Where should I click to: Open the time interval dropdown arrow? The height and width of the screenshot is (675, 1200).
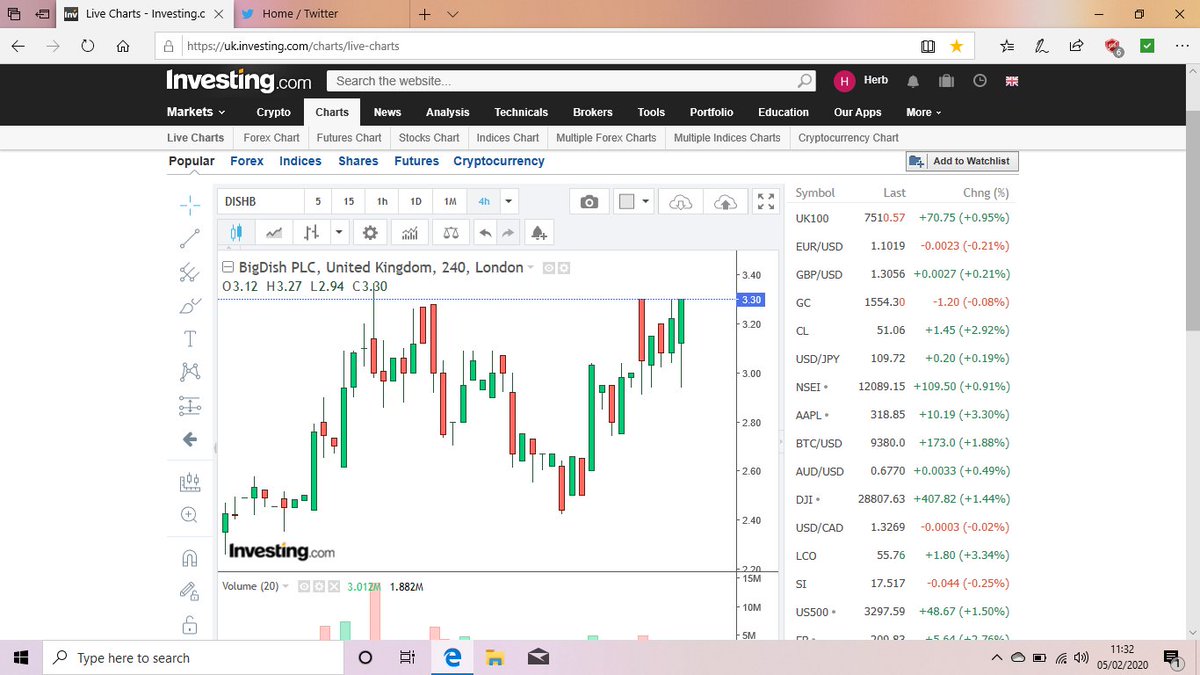click(508, 201)
